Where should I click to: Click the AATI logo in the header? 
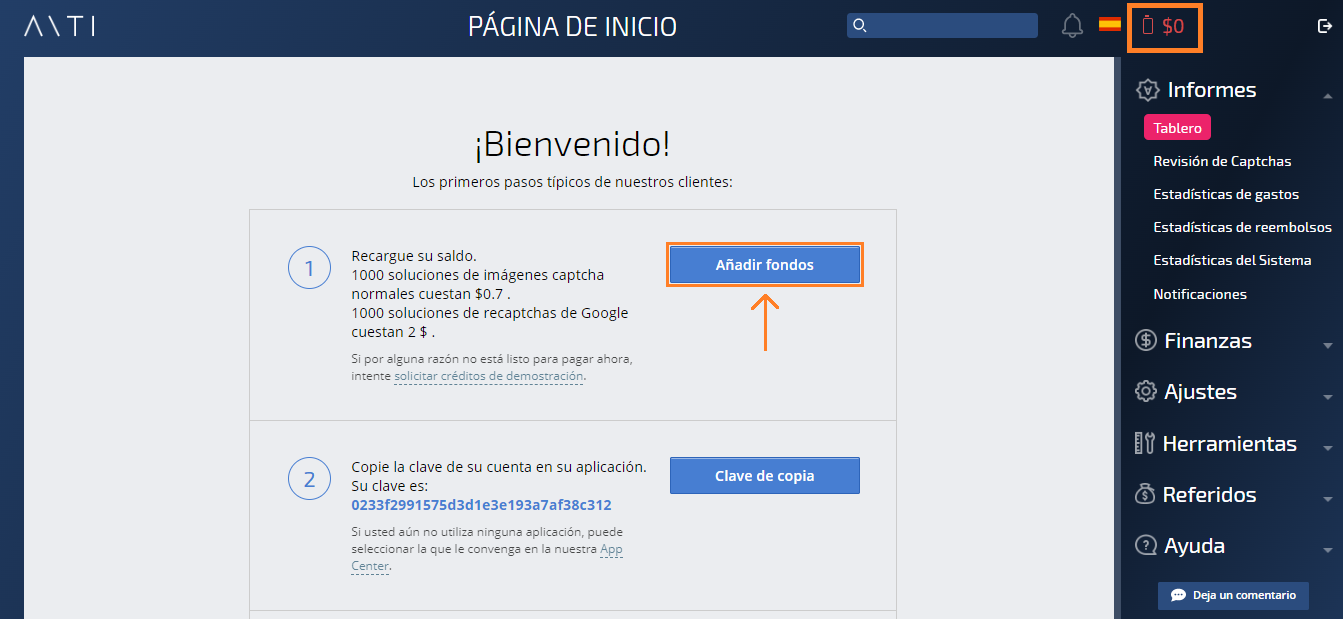(60, 26)
